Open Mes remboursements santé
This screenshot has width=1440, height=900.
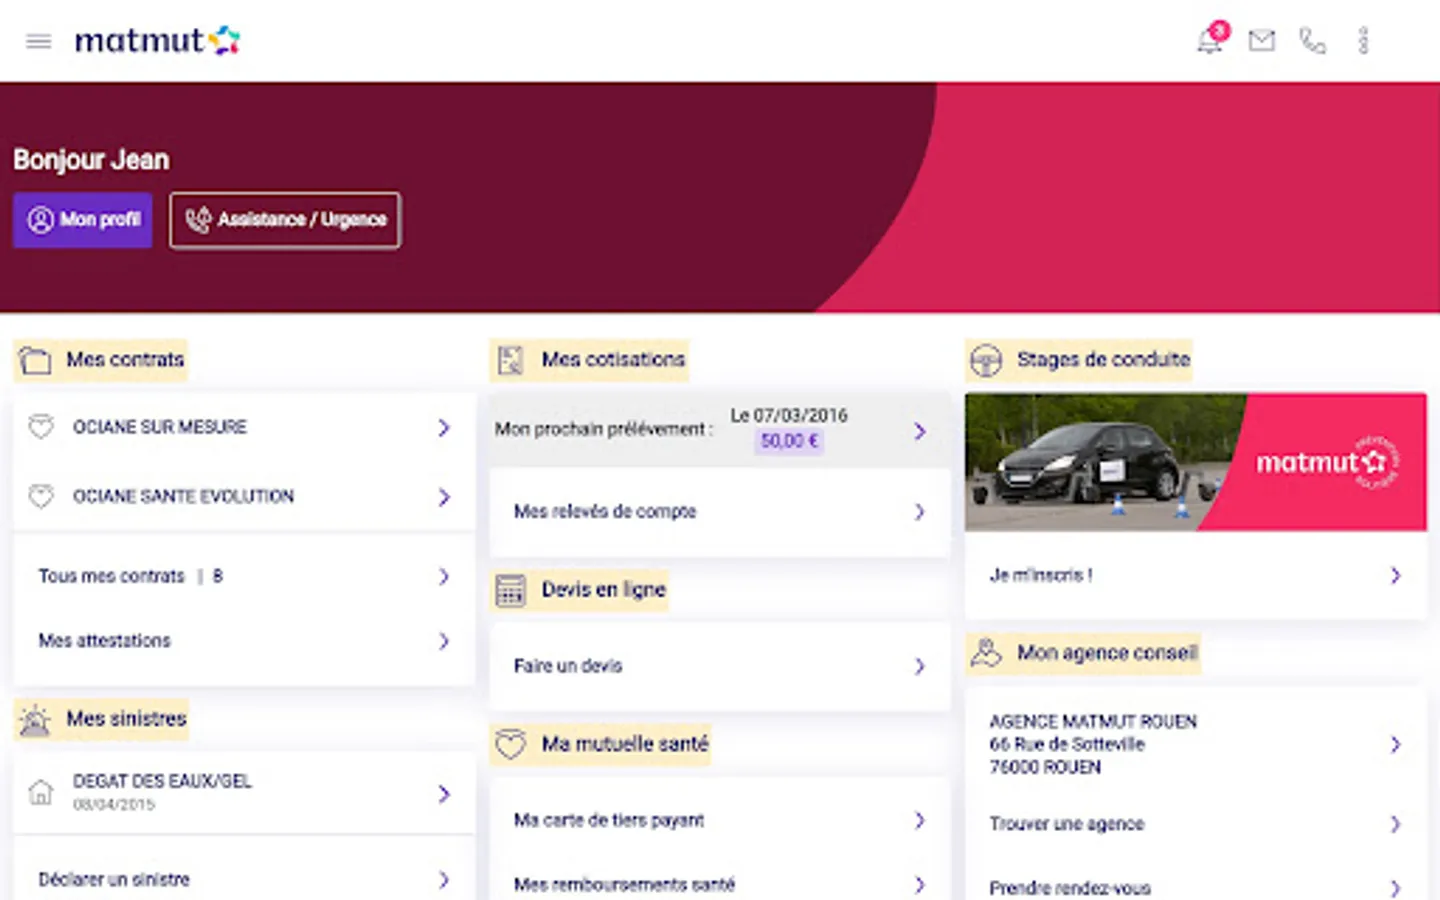pos(719,884)
